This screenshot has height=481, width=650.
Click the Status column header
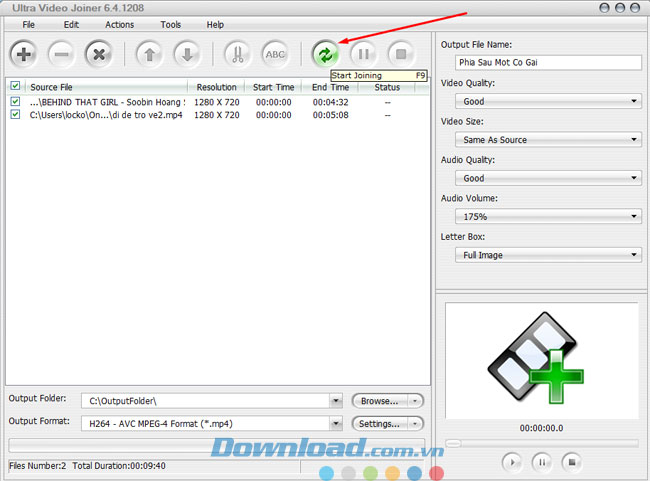point(387,87)
